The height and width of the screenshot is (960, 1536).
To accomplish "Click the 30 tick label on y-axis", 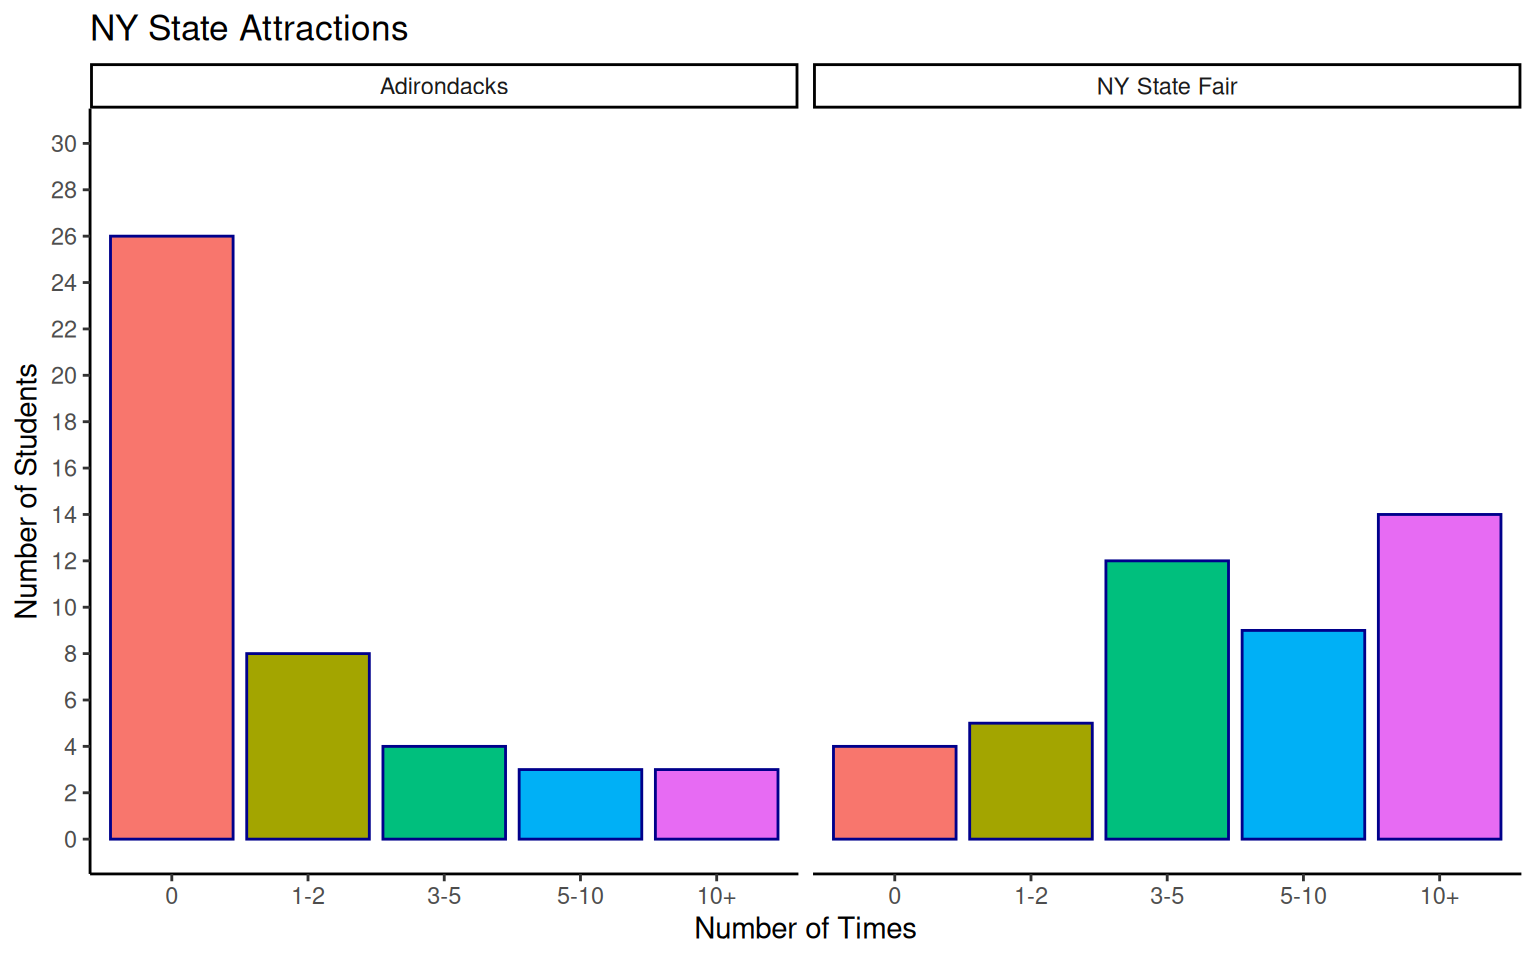I will click(64, 144).
